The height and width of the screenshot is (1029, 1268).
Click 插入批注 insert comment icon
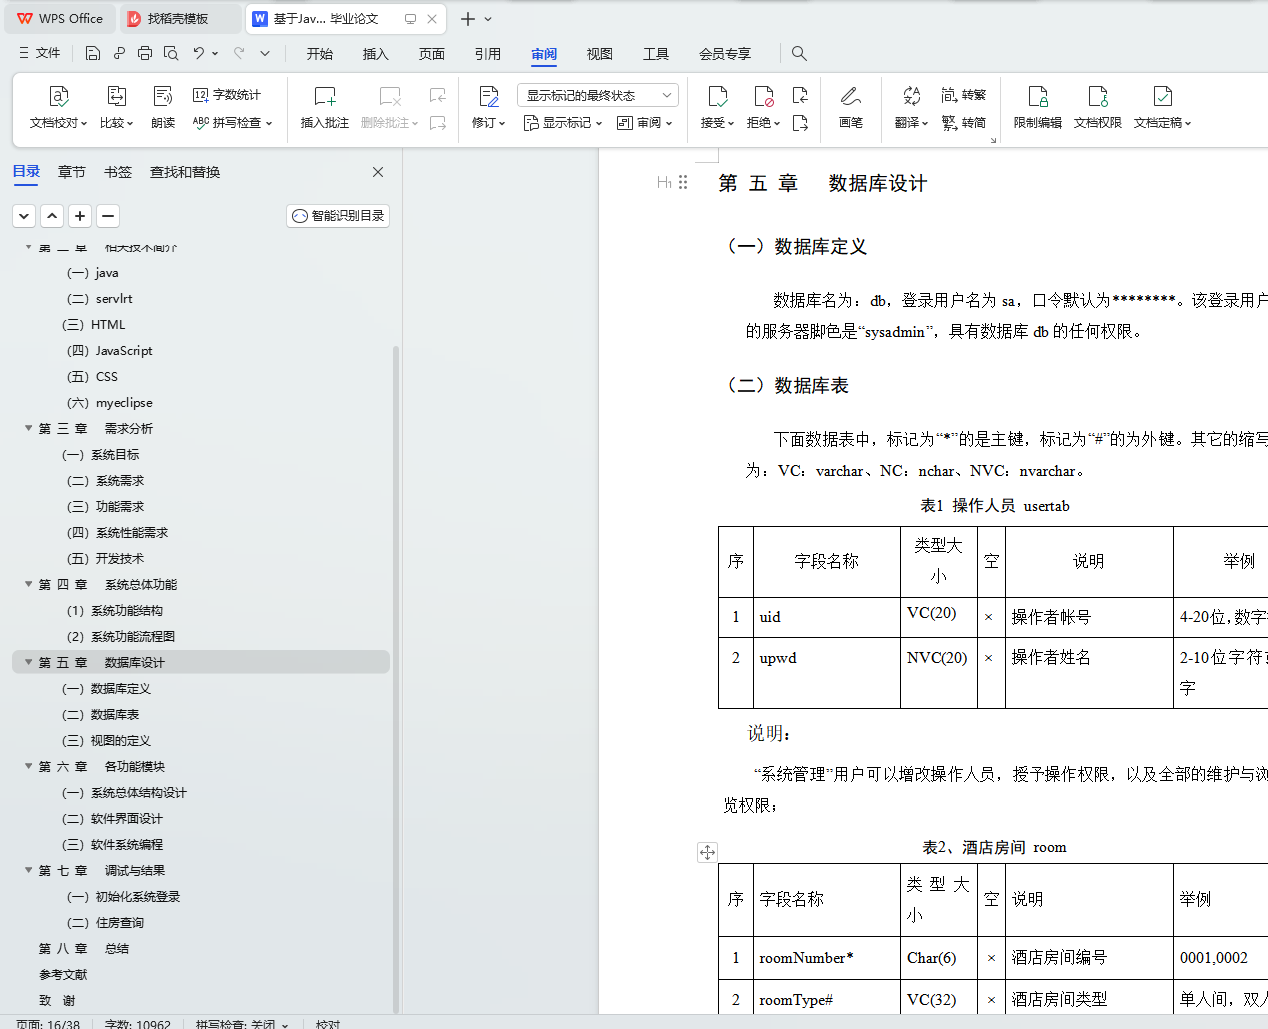325,97
